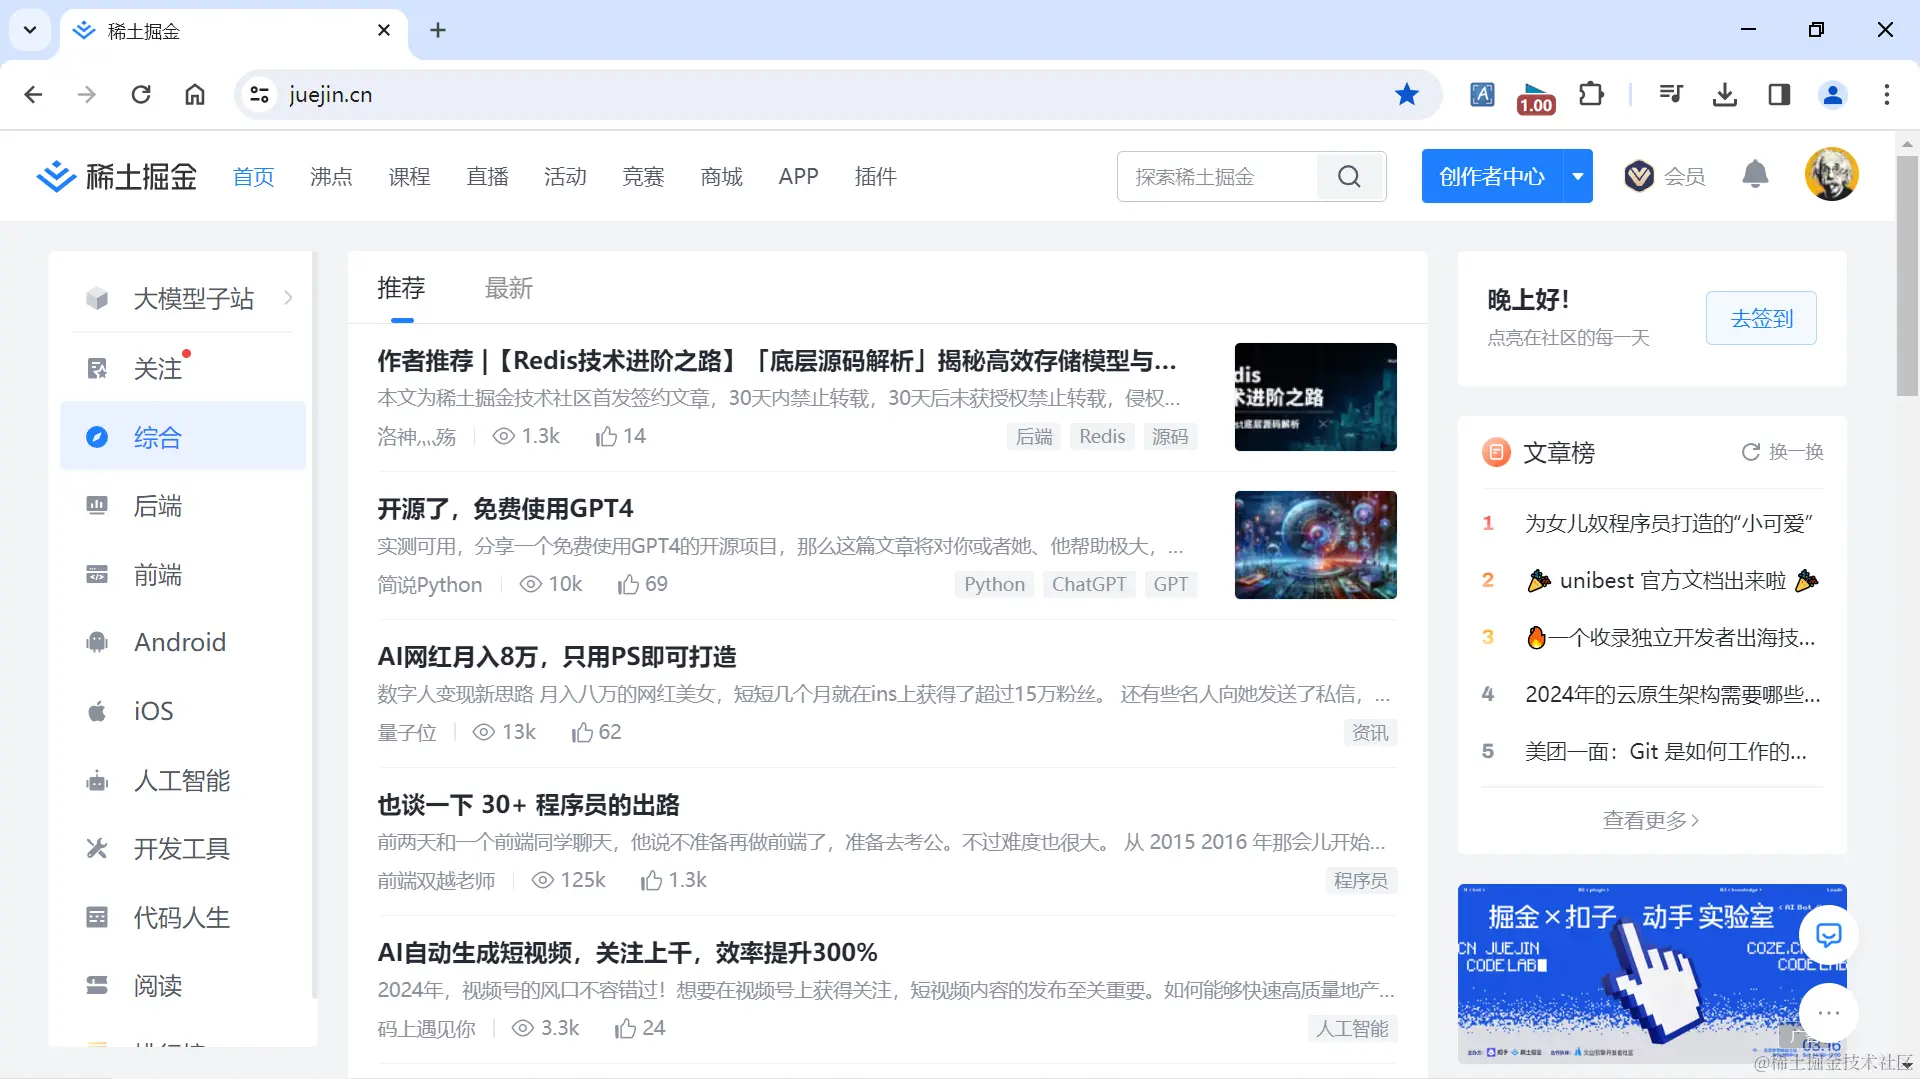Open the 沸点 menu item
1920x1079 pixels.
pyautogui.click(x=330, y=176)
